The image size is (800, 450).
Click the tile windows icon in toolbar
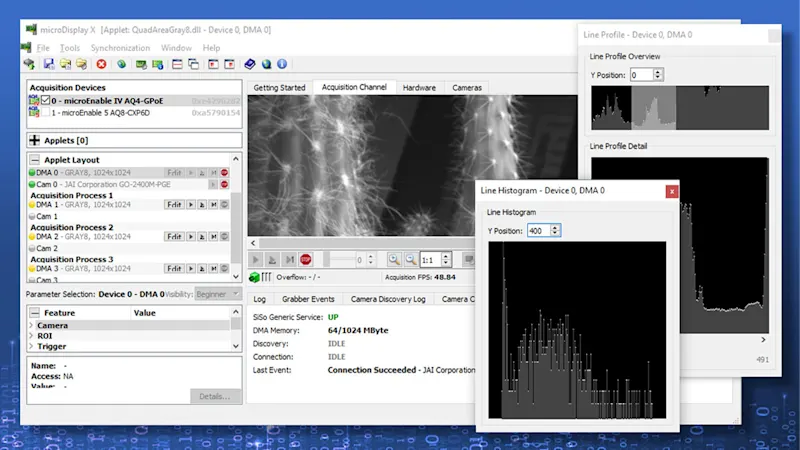(x=177, y=64)
